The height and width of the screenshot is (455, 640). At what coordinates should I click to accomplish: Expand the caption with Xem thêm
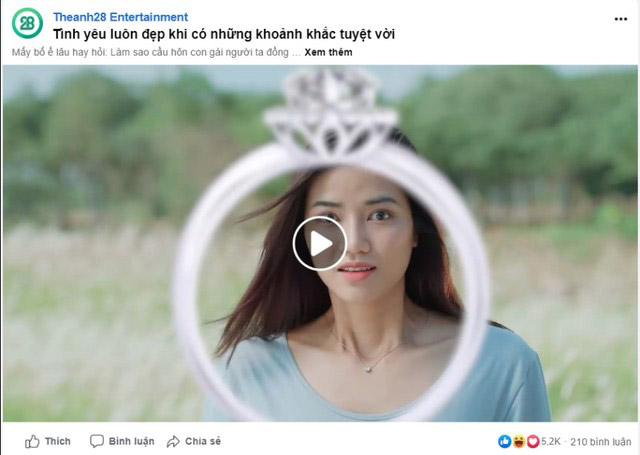coord(328,52)
